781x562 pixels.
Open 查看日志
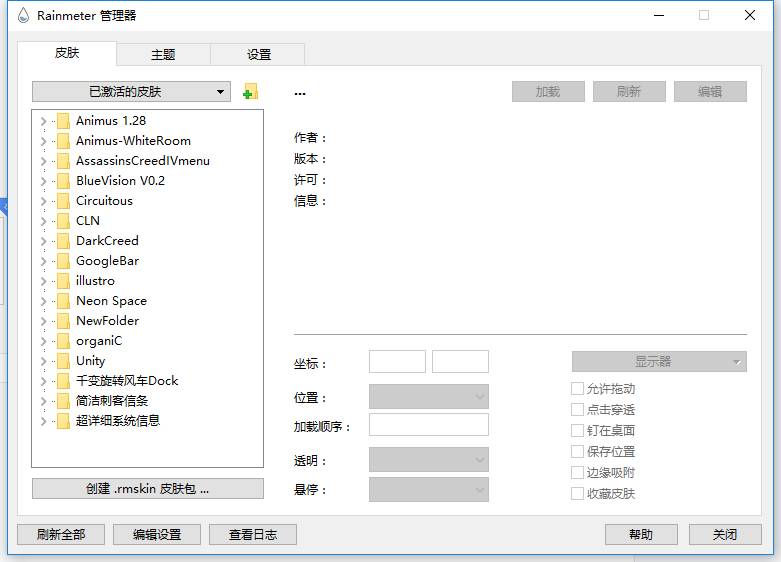point(253,535)
